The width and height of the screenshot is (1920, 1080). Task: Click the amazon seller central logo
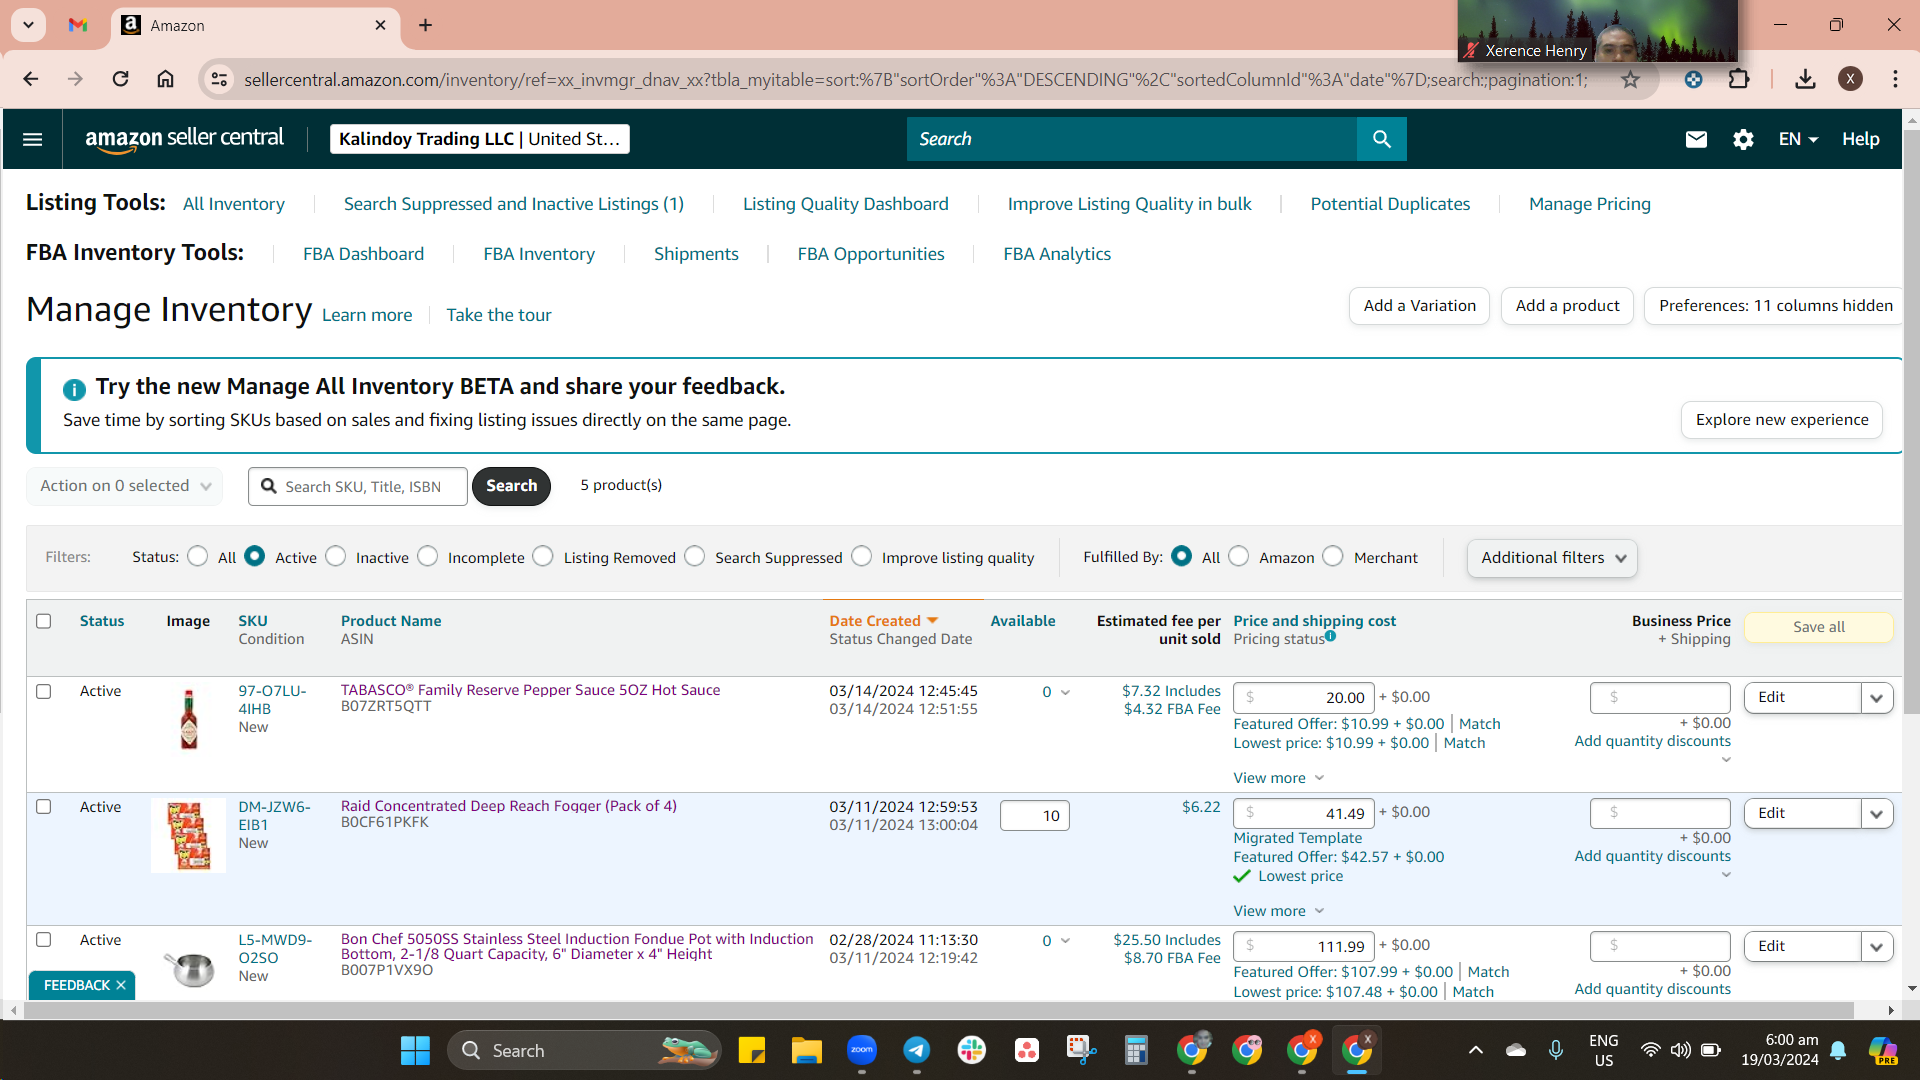tap(184, 139)
